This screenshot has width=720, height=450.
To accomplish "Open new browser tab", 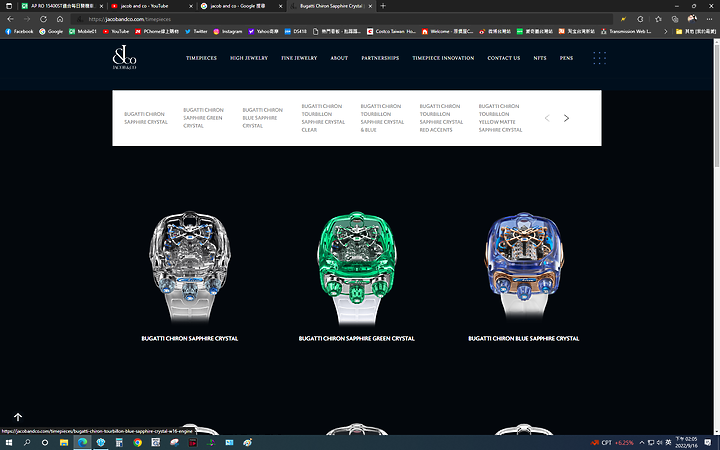I will point(383,6).
